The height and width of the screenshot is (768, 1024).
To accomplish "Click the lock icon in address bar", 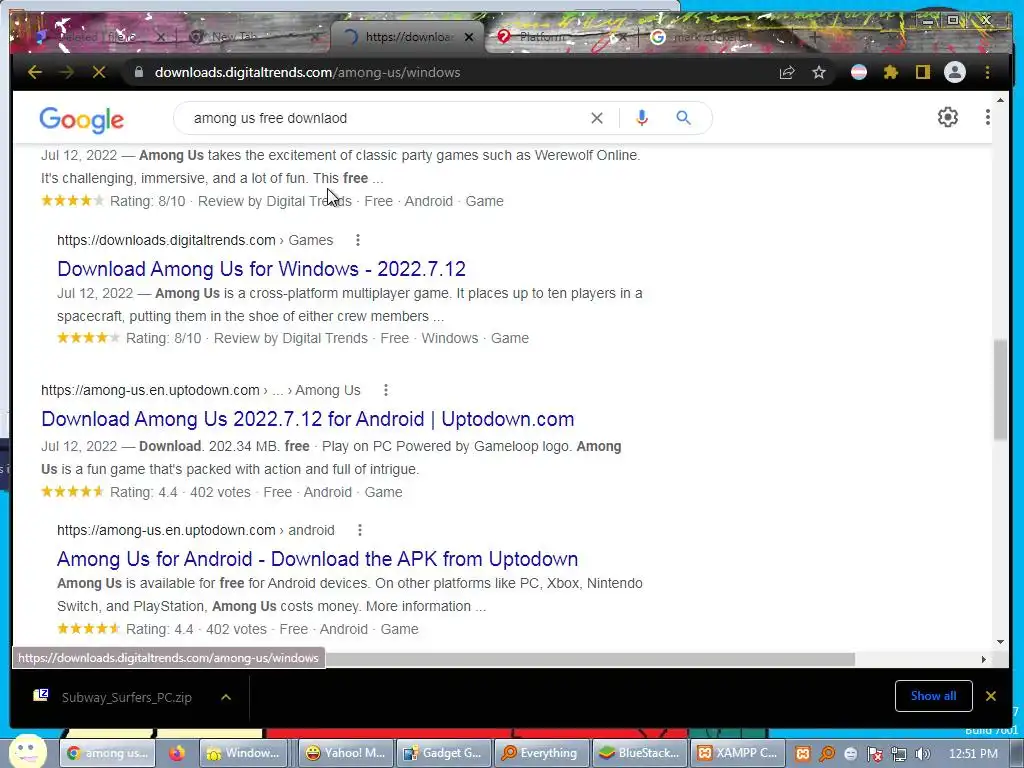I will tap(138, 72).
